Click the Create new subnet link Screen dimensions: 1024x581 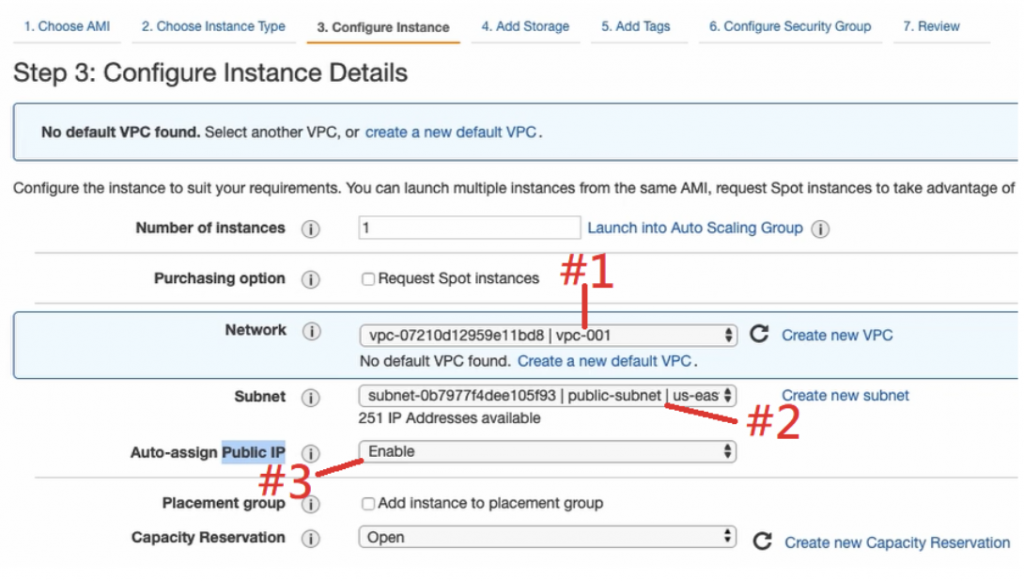coord(845,395)
